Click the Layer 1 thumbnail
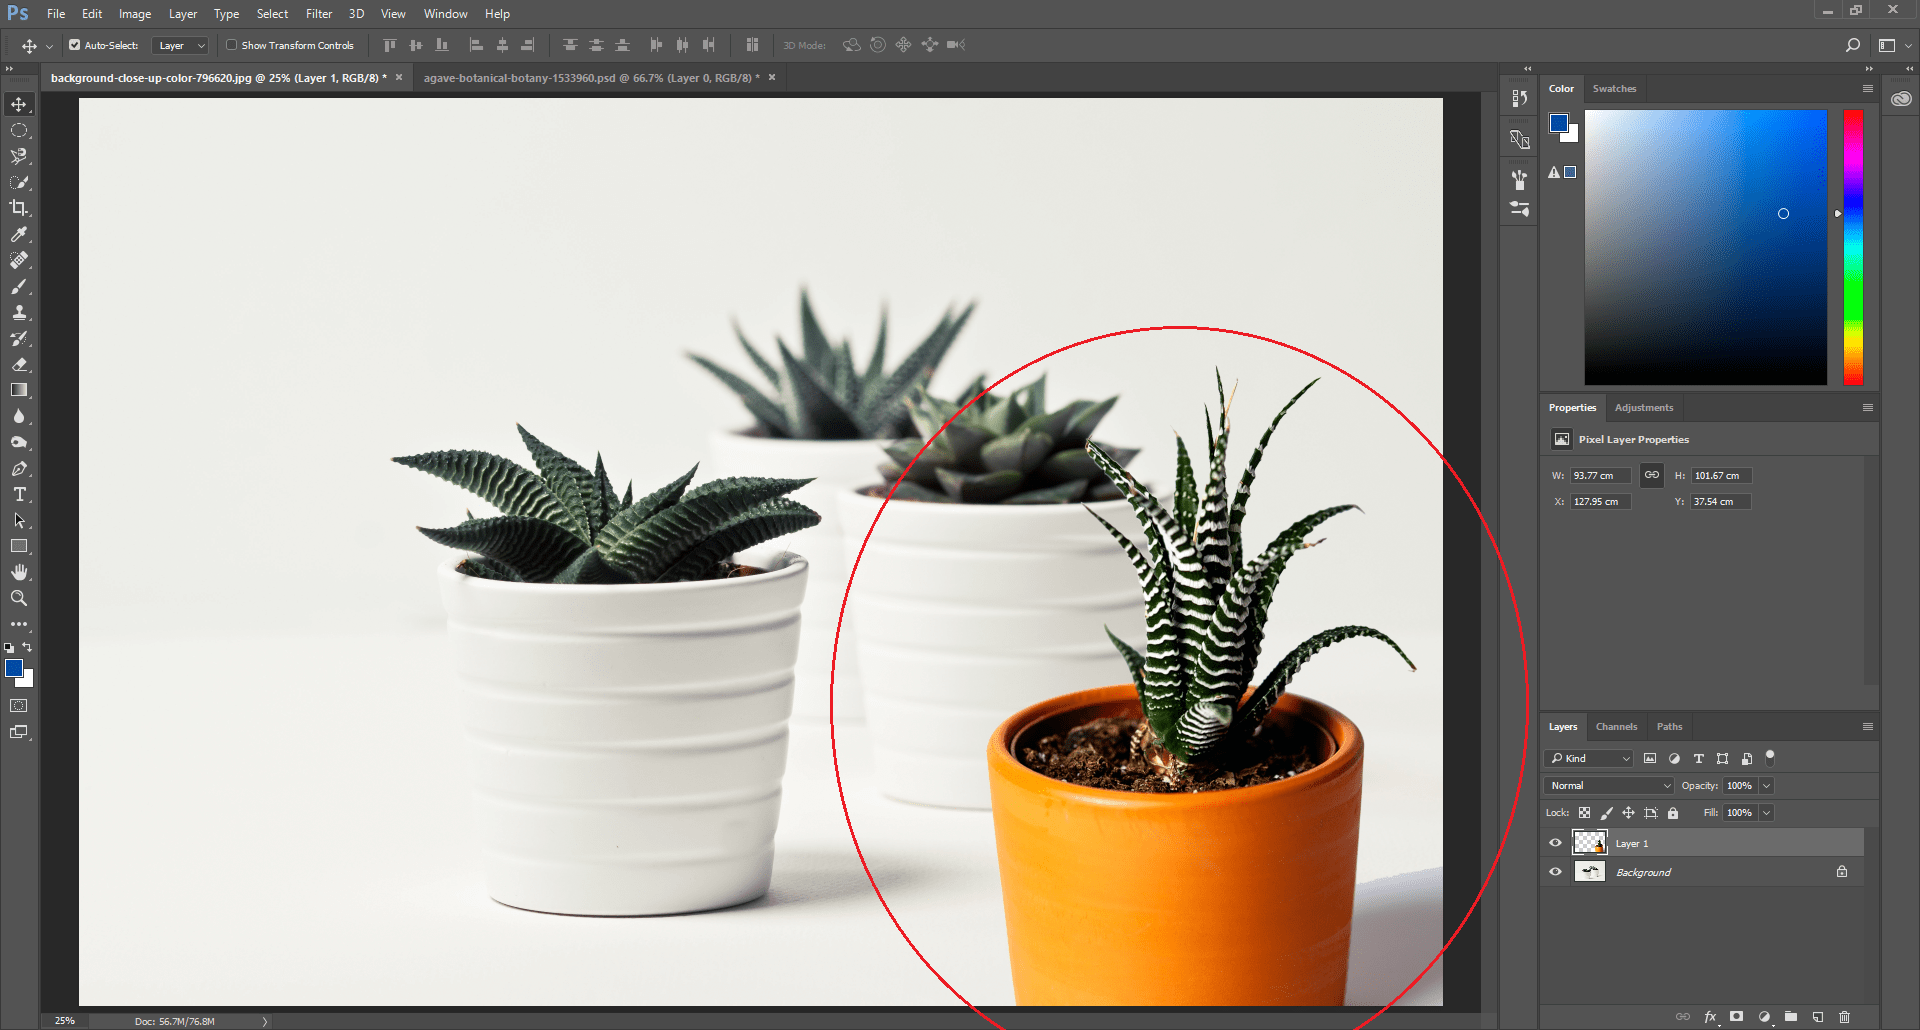The image size is (1920, 1030). tap(1590, 843)
